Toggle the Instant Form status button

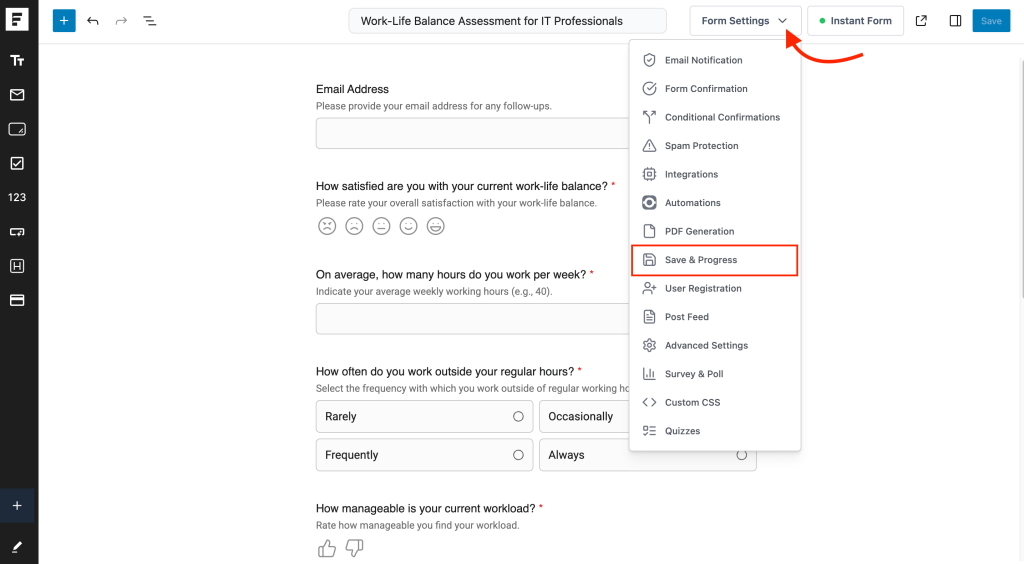(856, 21)
